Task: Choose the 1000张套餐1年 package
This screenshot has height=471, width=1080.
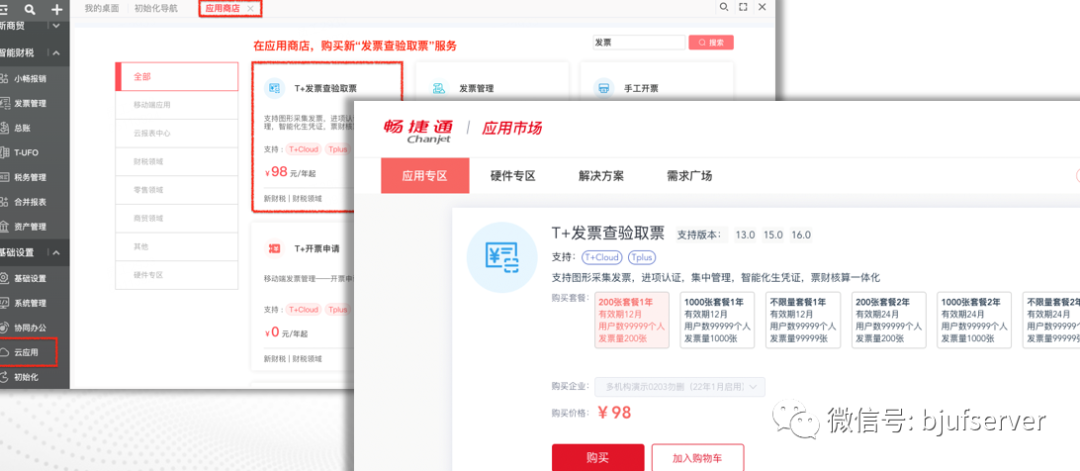Action: coord(718,320)
